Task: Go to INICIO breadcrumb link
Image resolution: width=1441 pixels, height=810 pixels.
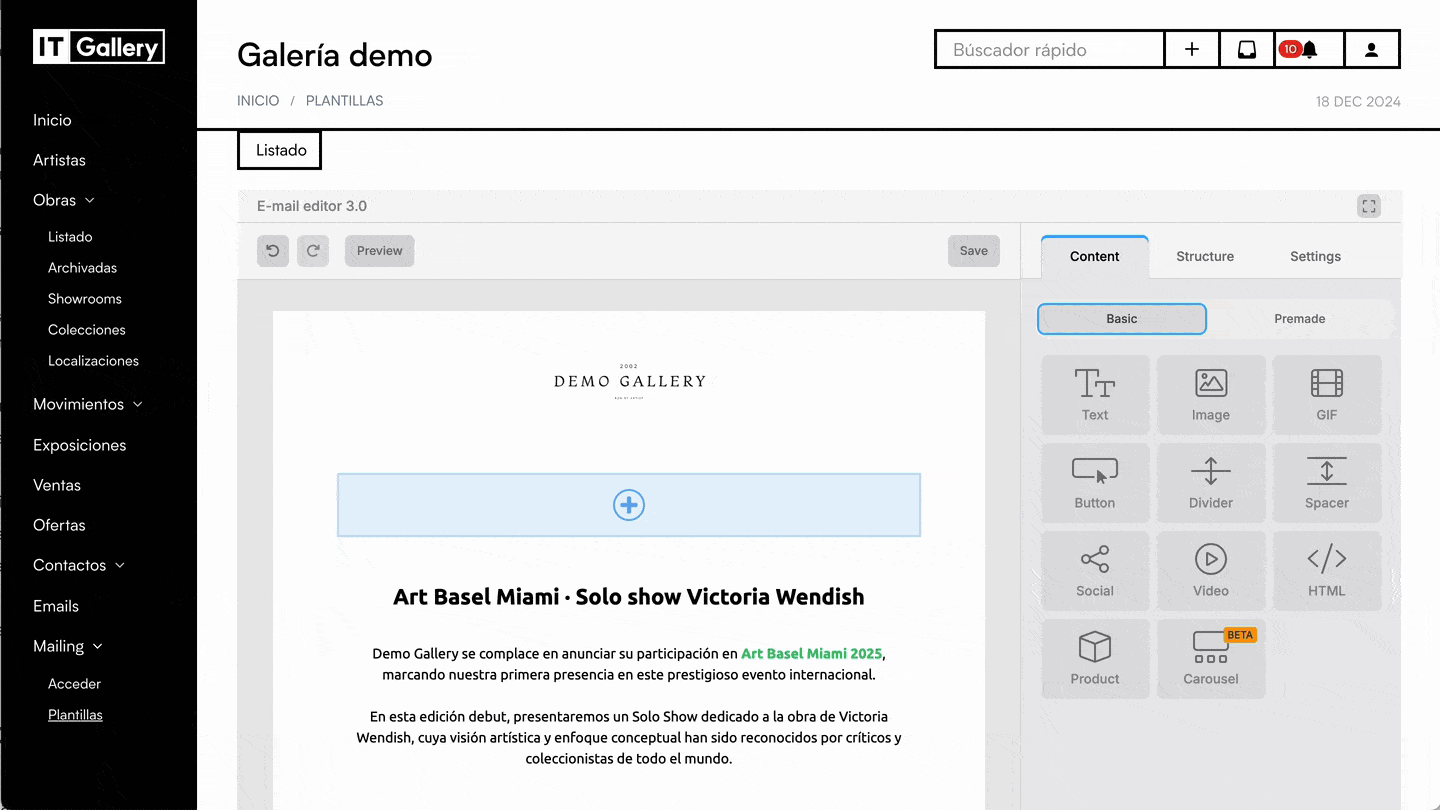Action: 258,101
